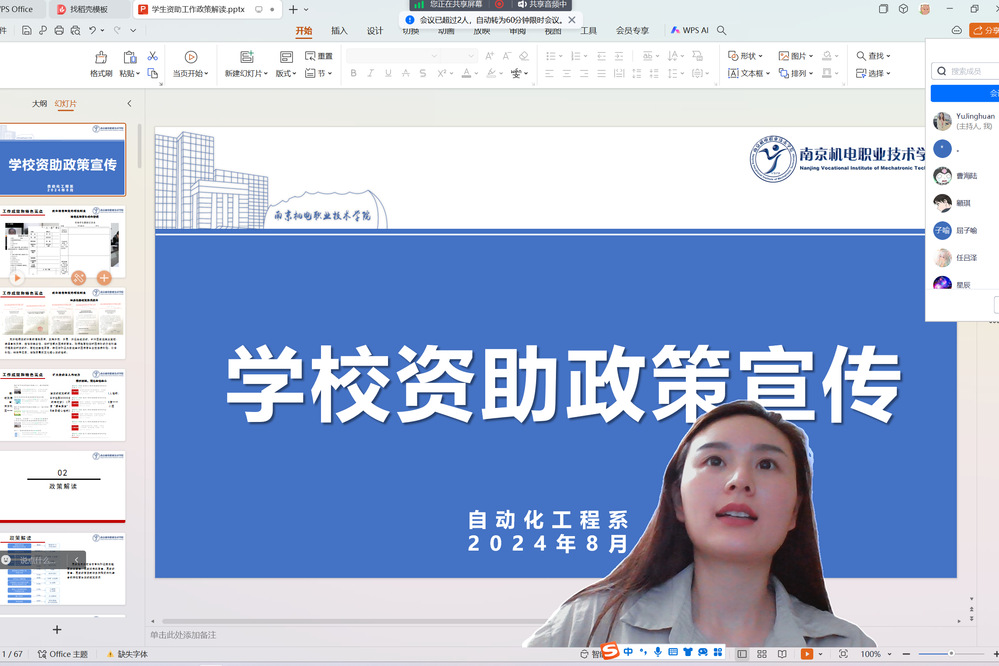The height and width of the screenshot is (666, 999).
Task: Dismiss the meeting time limit notification
Action: pos(571,20)
